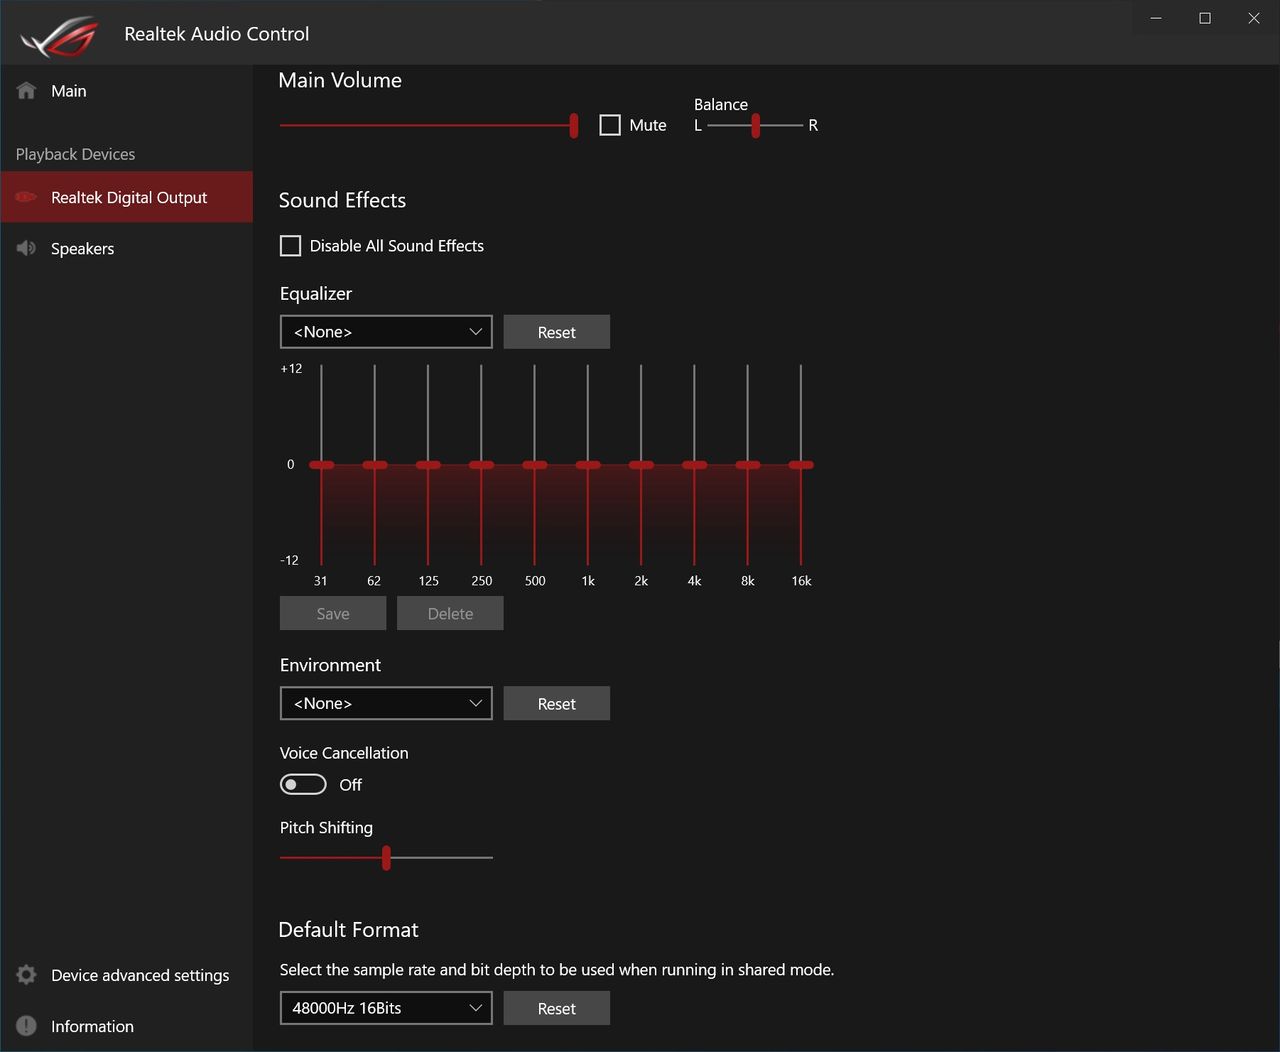Viewport: 1280px width, 1052px height.
Task: Open the Default Format 48000Hz 16Bits dropdown
Action: 386,1008
